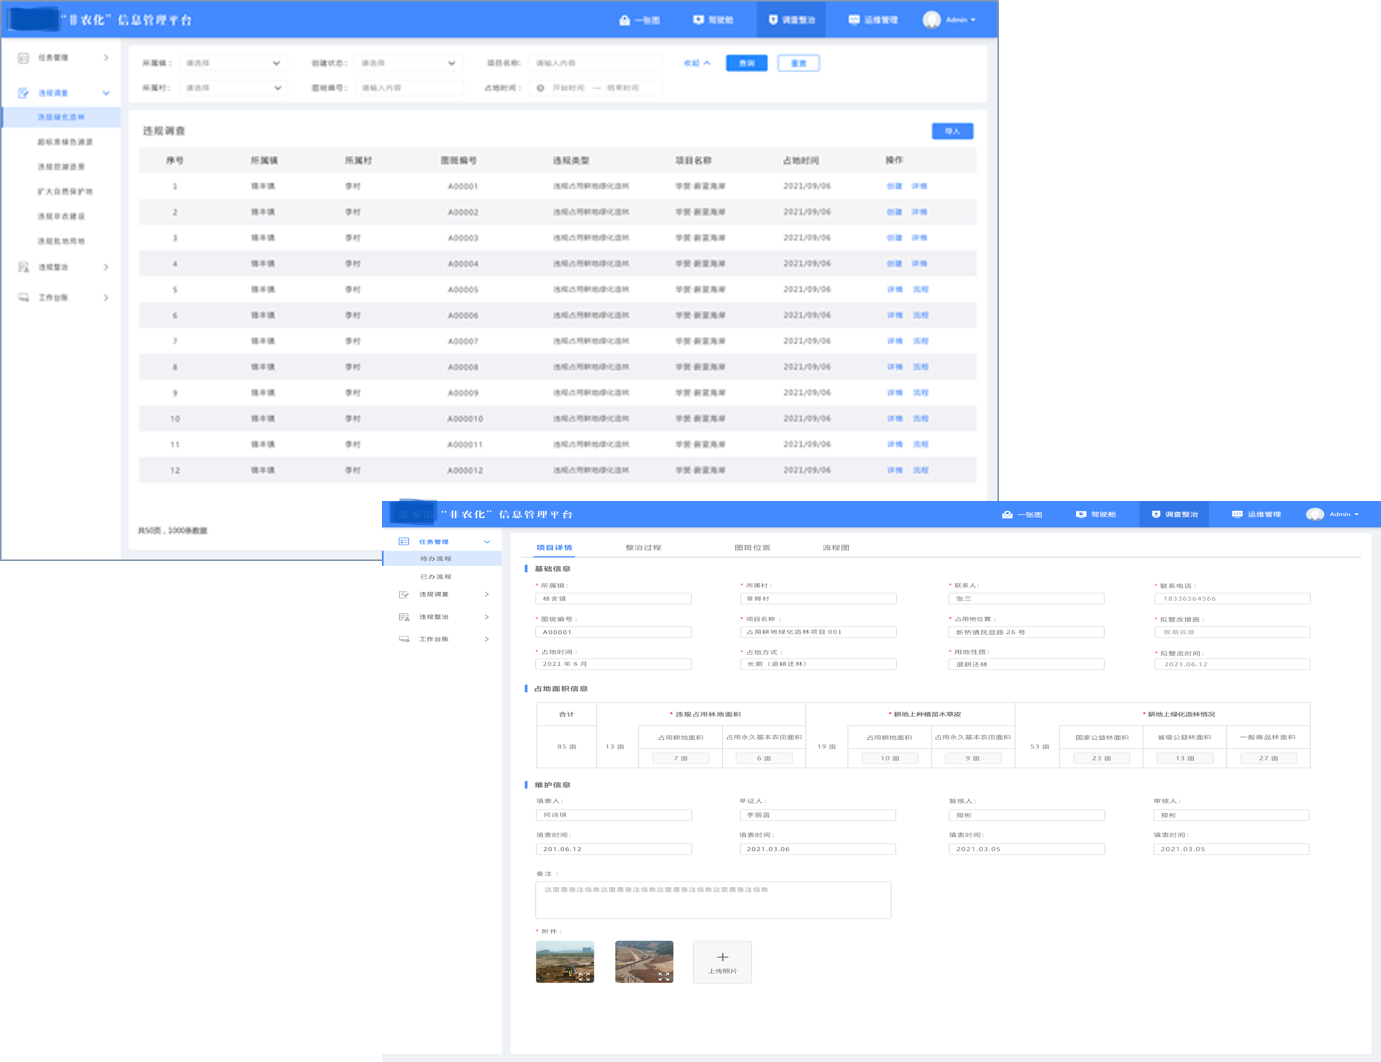This screenshot has height=1062, width=1381.
Task: Click the 任务管理 icon in top window sidebar
Action: tap(23, 58)
